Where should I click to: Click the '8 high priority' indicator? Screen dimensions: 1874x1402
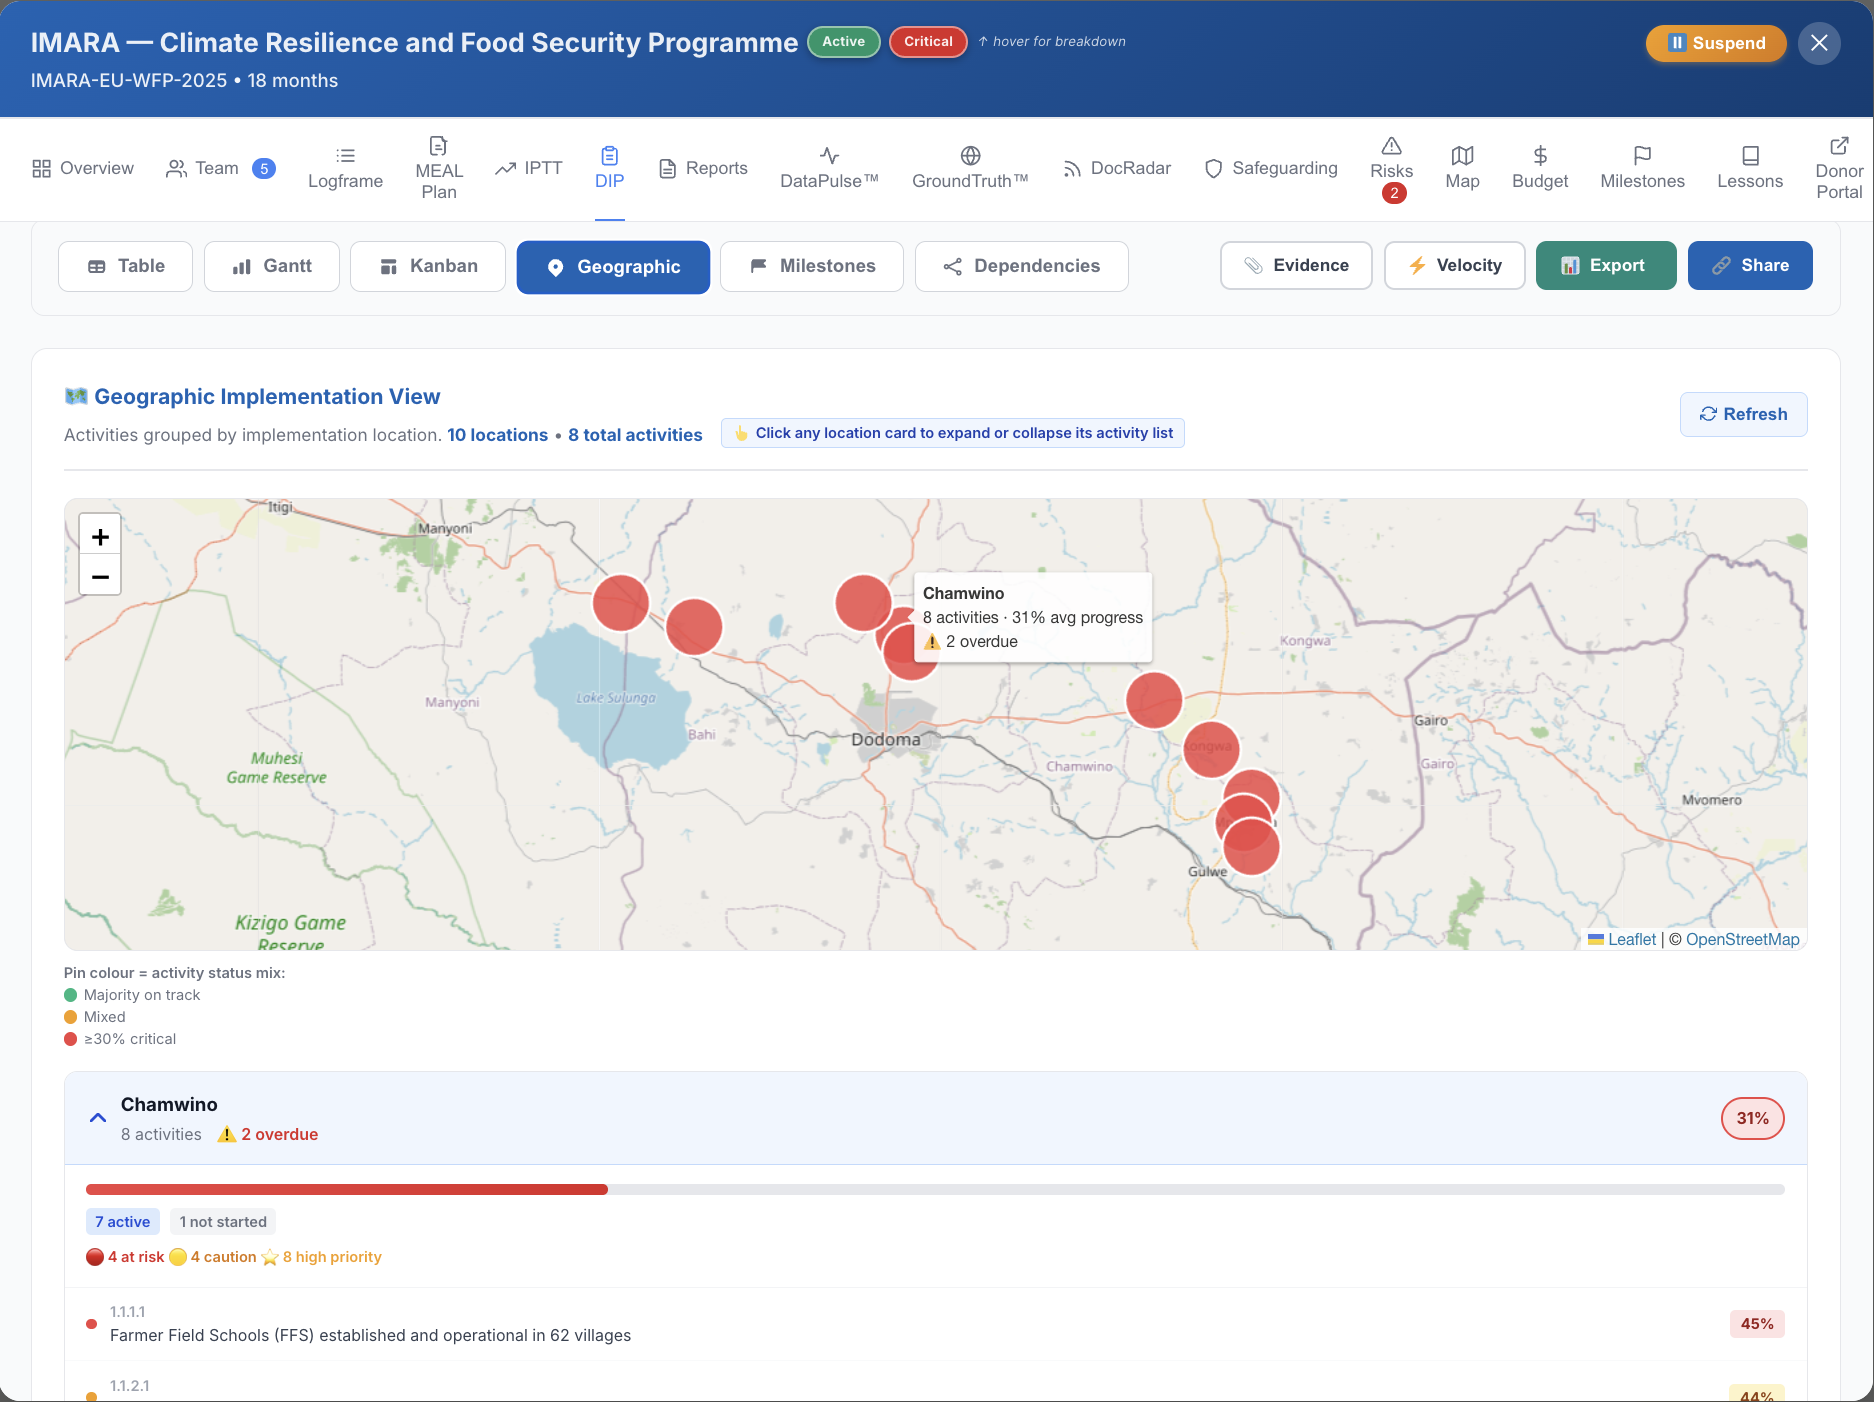pyautogui.click(x=322, y=1257)
